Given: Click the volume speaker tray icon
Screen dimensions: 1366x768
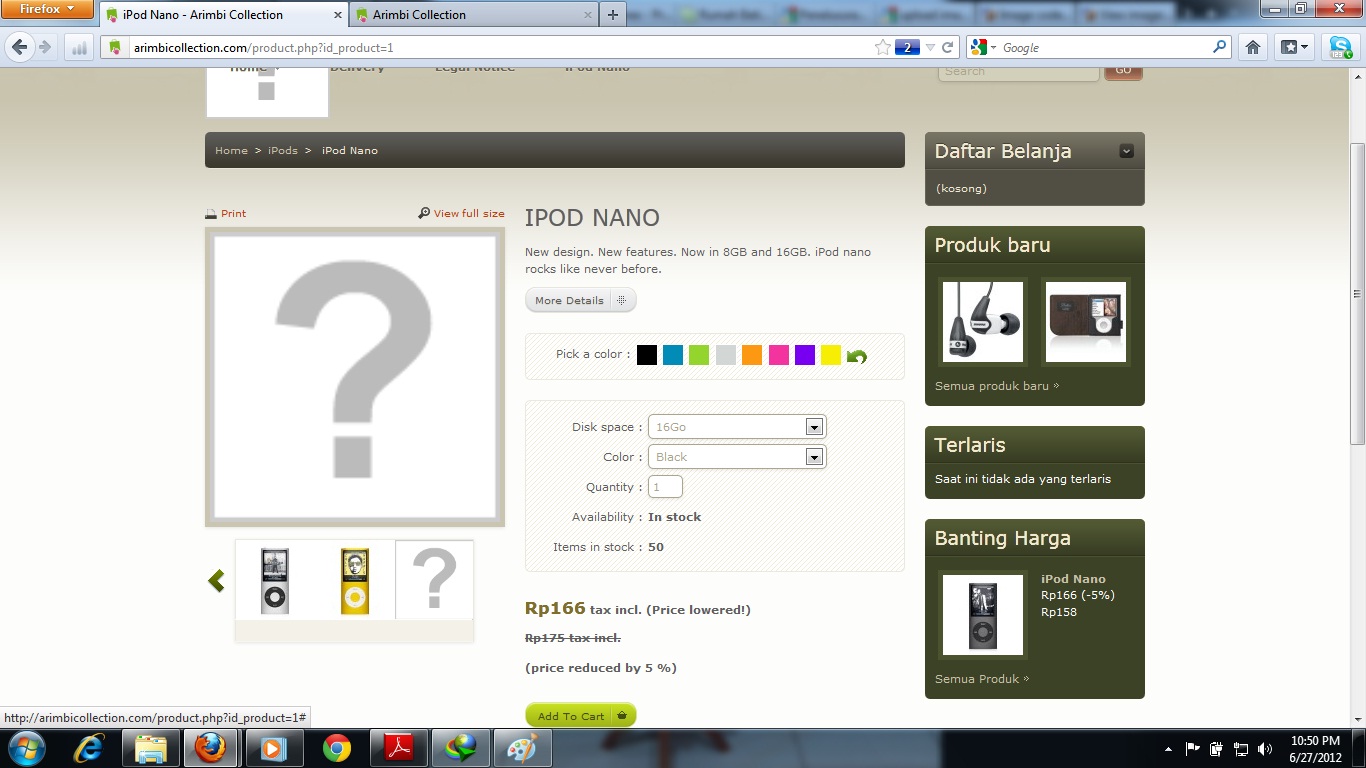Looking at the screenshot, I should (1265, 749).
